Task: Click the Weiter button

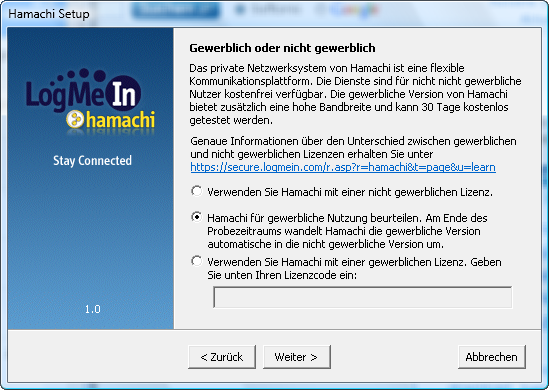Action: pyautogui.click(x=296, y=357)
